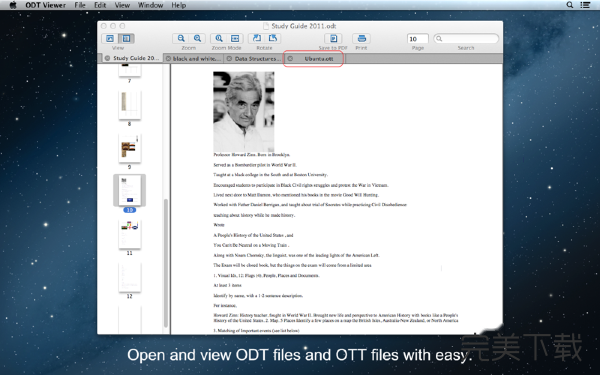
Task: Click the page number field
Action: point(417,39)
